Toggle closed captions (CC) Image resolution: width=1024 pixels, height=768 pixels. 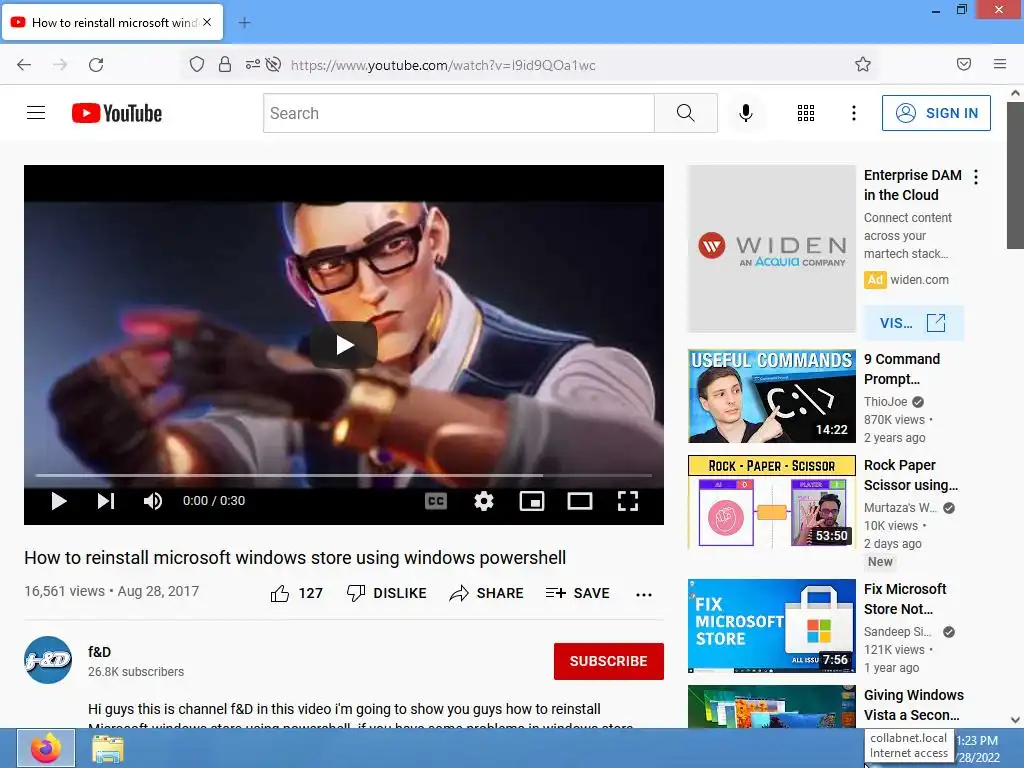[436, 501]
